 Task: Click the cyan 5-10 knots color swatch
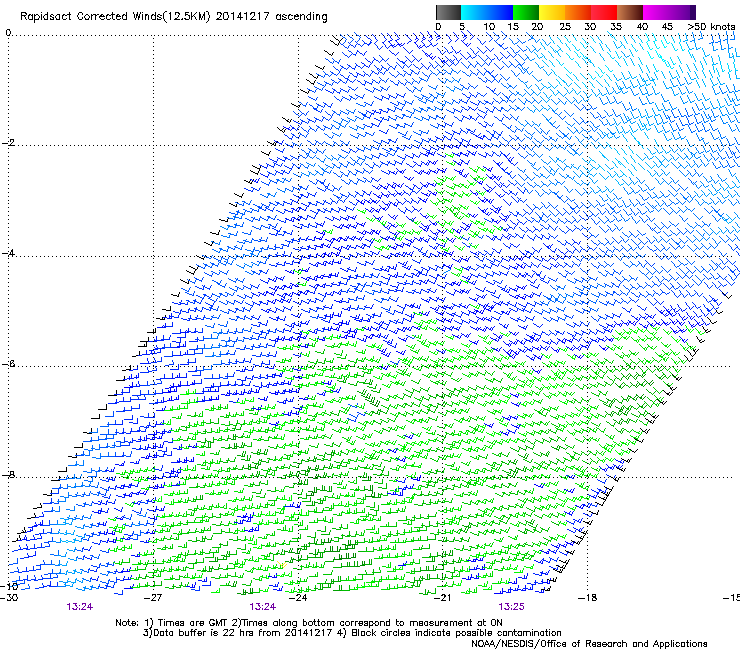coord(474,12)
